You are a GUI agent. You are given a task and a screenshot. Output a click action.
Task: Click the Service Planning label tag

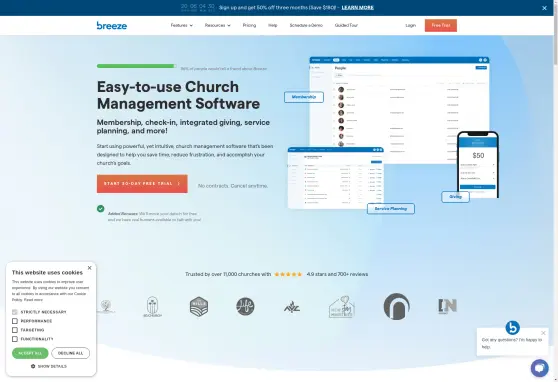391,209
